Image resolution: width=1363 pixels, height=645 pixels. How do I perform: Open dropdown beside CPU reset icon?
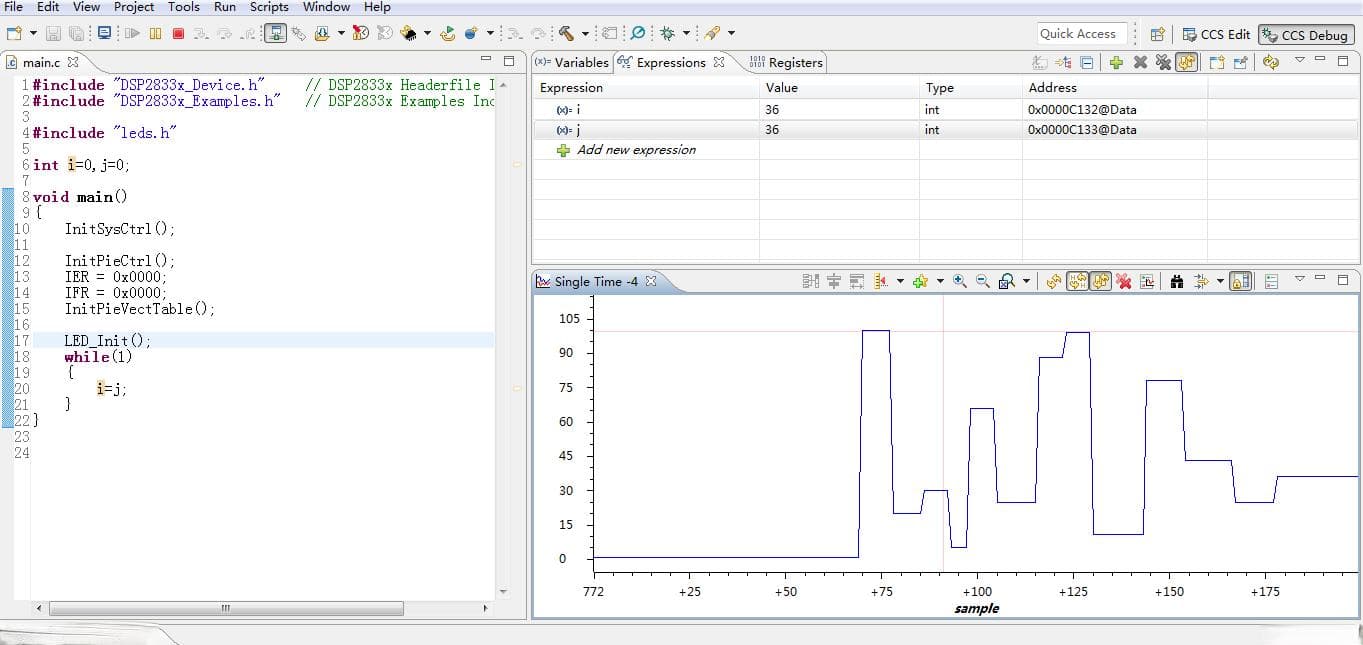pos(427,33)
